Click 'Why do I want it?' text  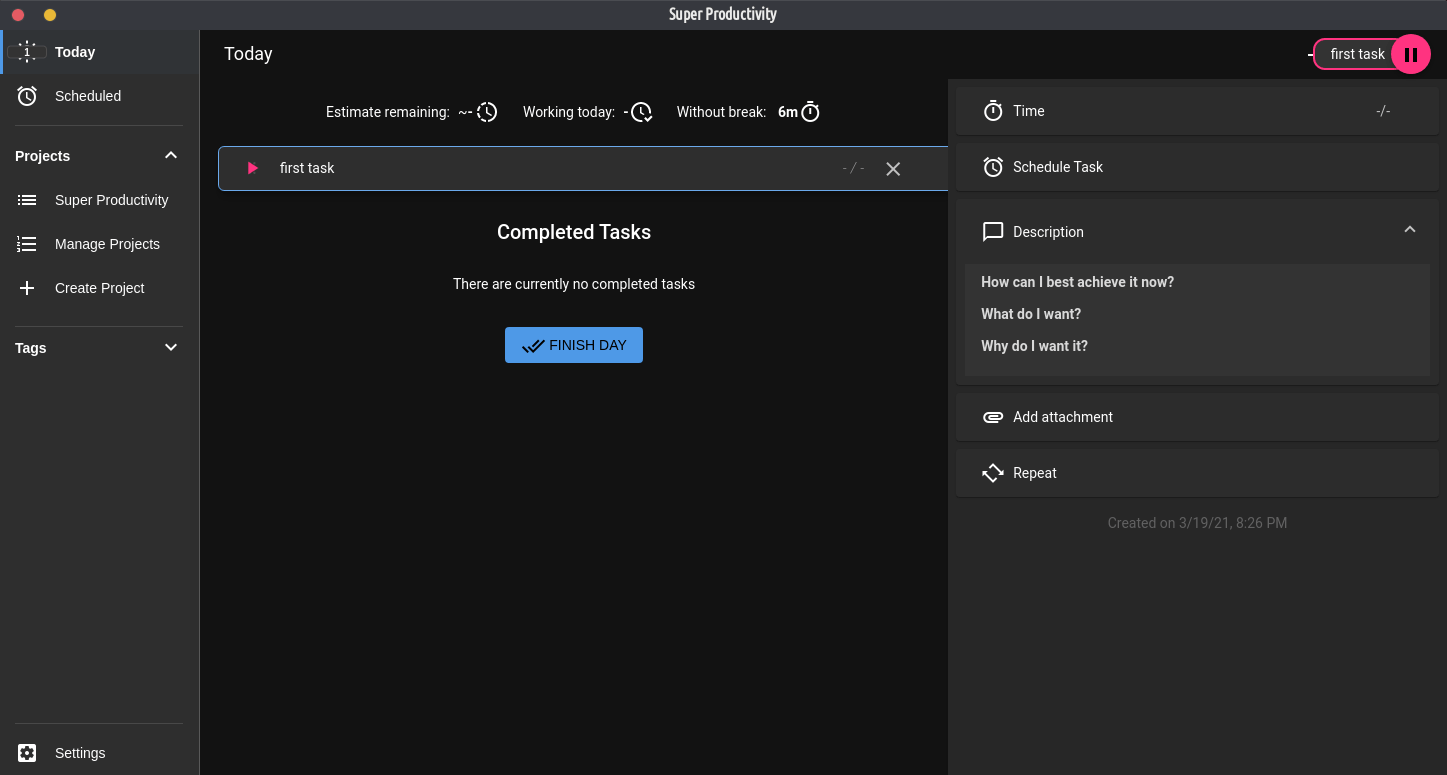(1034, 346)
